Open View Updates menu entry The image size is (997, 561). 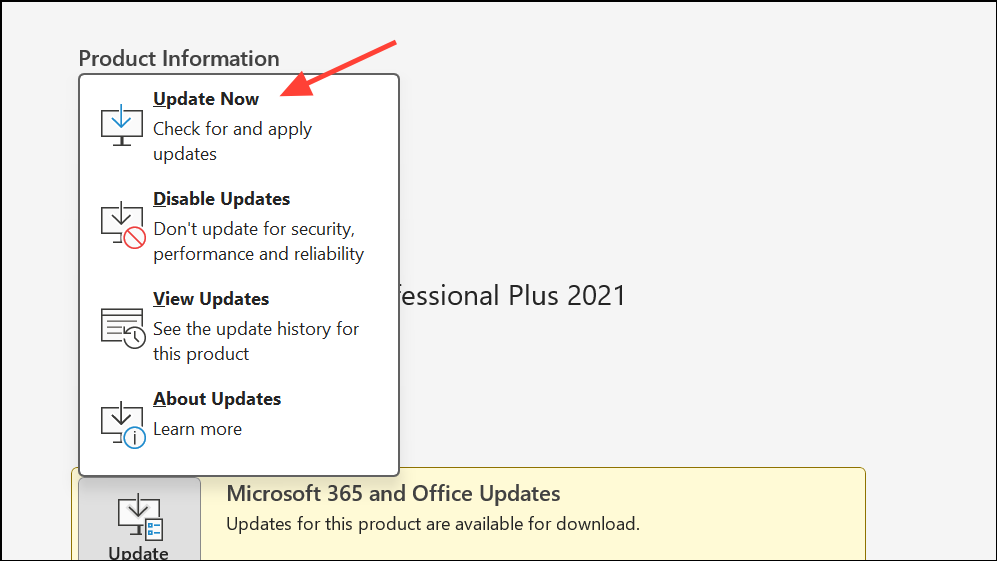pos(211,299)
